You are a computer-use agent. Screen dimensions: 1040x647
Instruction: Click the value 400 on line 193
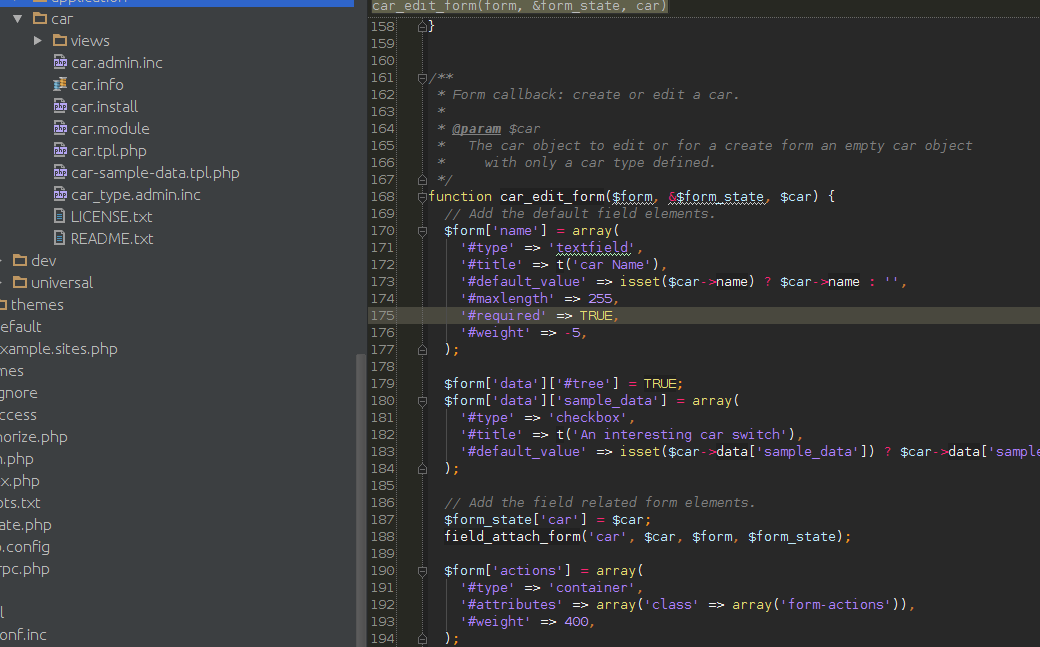pyautogui.click(x=576, y=622)
